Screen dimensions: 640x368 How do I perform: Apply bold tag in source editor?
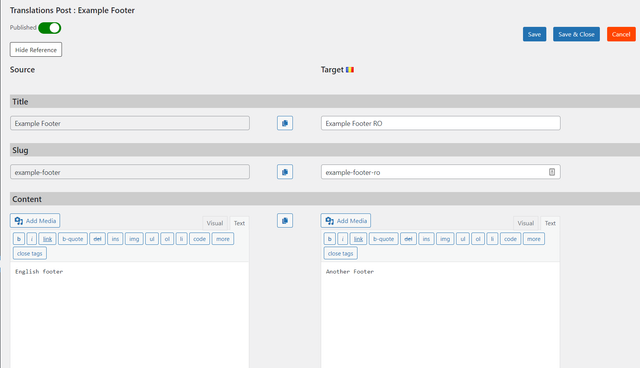tap(19, 239)
